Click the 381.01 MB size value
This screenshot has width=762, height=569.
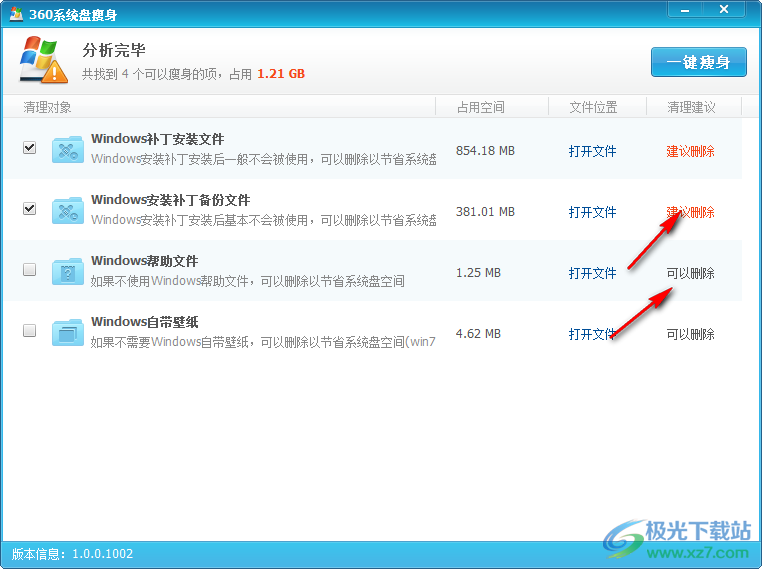(x=485, y=212)
